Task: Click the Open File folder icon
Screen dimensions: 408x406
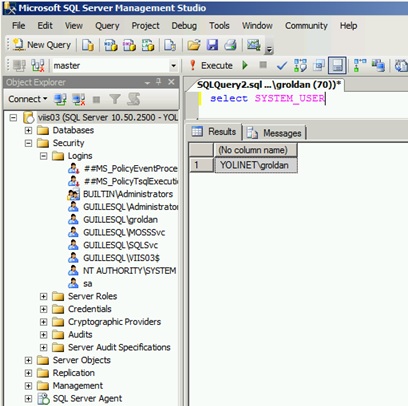Action: point(194,45)
